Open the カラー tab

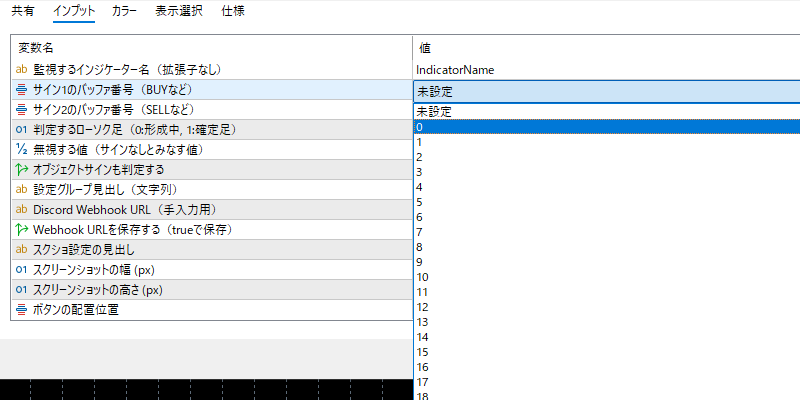[125, 12]
